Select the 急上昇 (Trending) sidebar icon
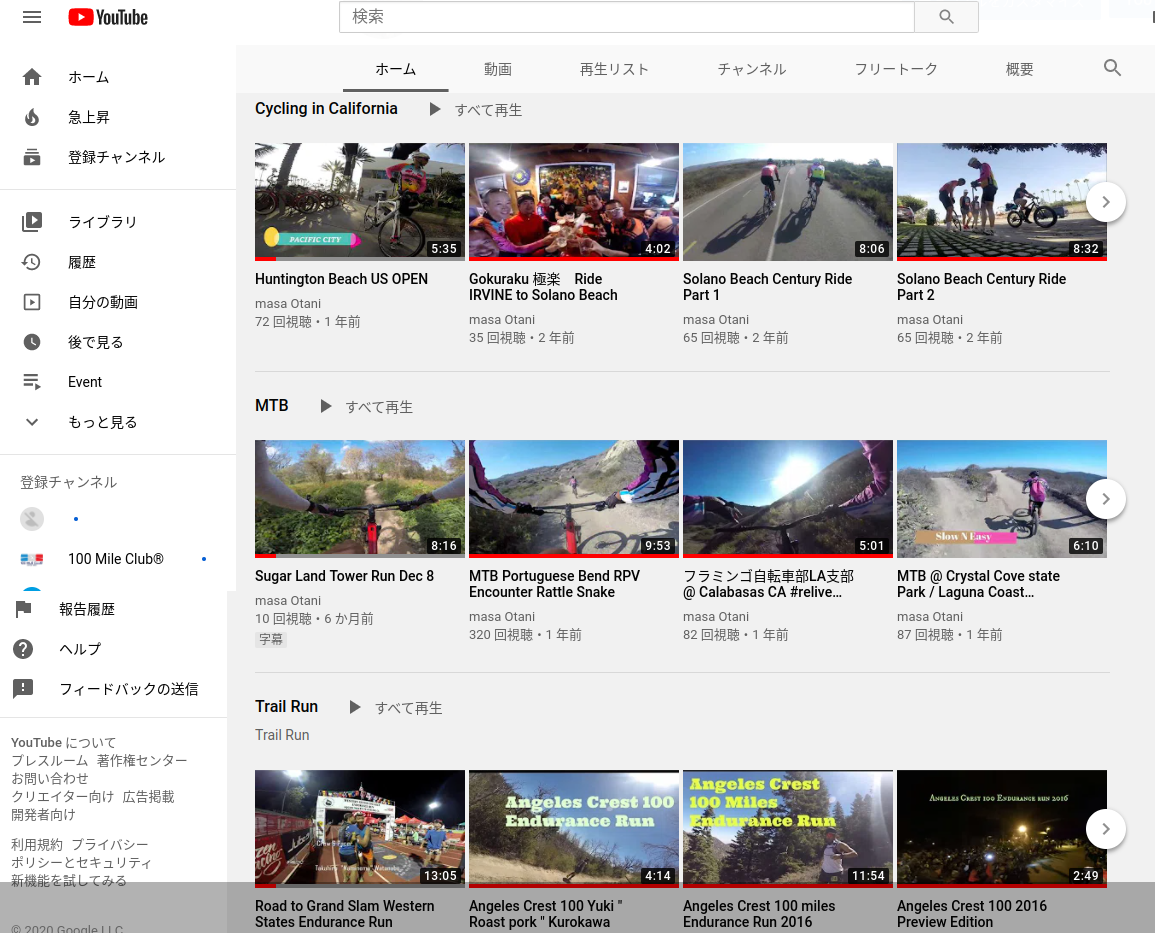1155x933 pixels. (x=31, y=117)
